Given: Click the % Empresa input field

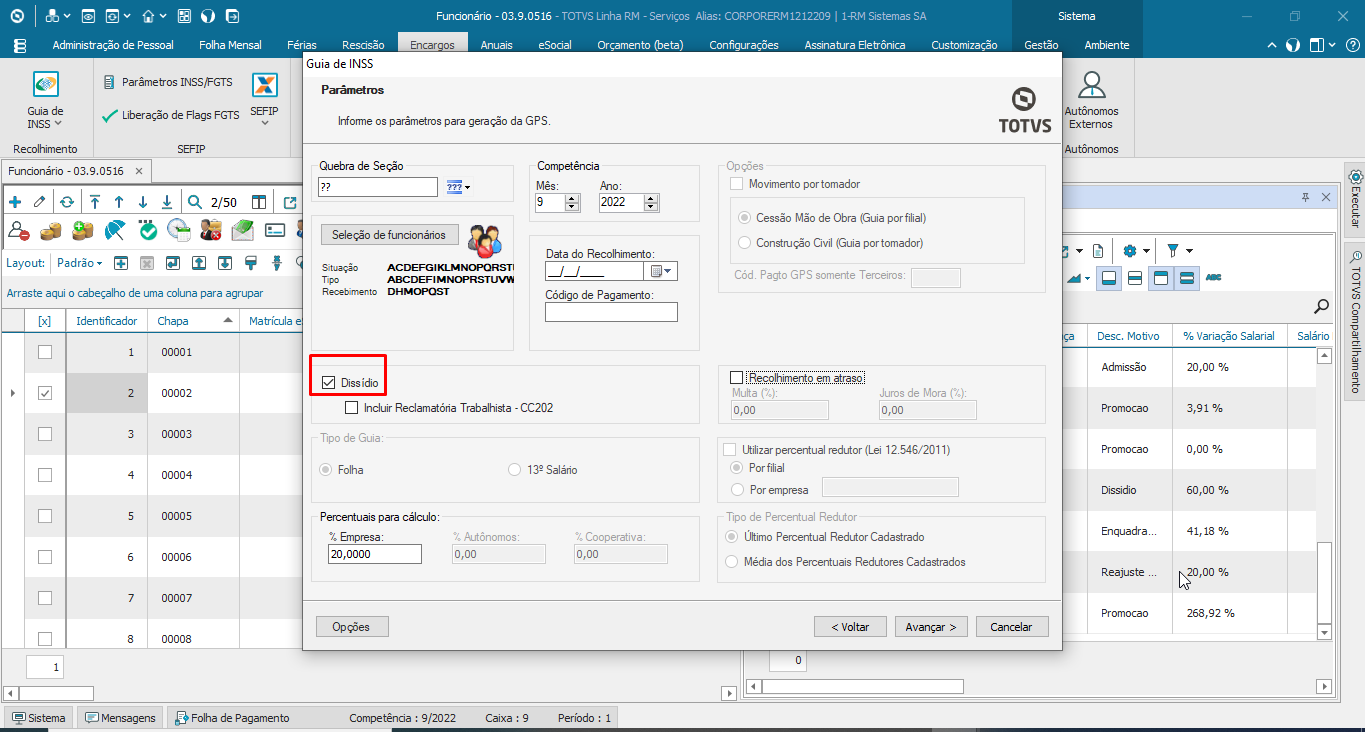Looking at the screenshot, I should [375, 554].
